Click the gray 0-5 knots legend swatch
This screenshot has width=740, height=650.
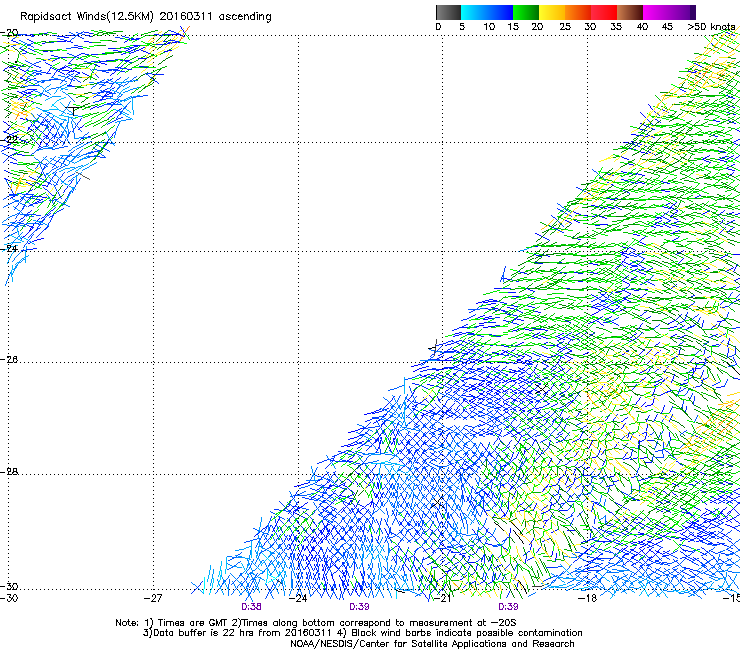point(448,12)
